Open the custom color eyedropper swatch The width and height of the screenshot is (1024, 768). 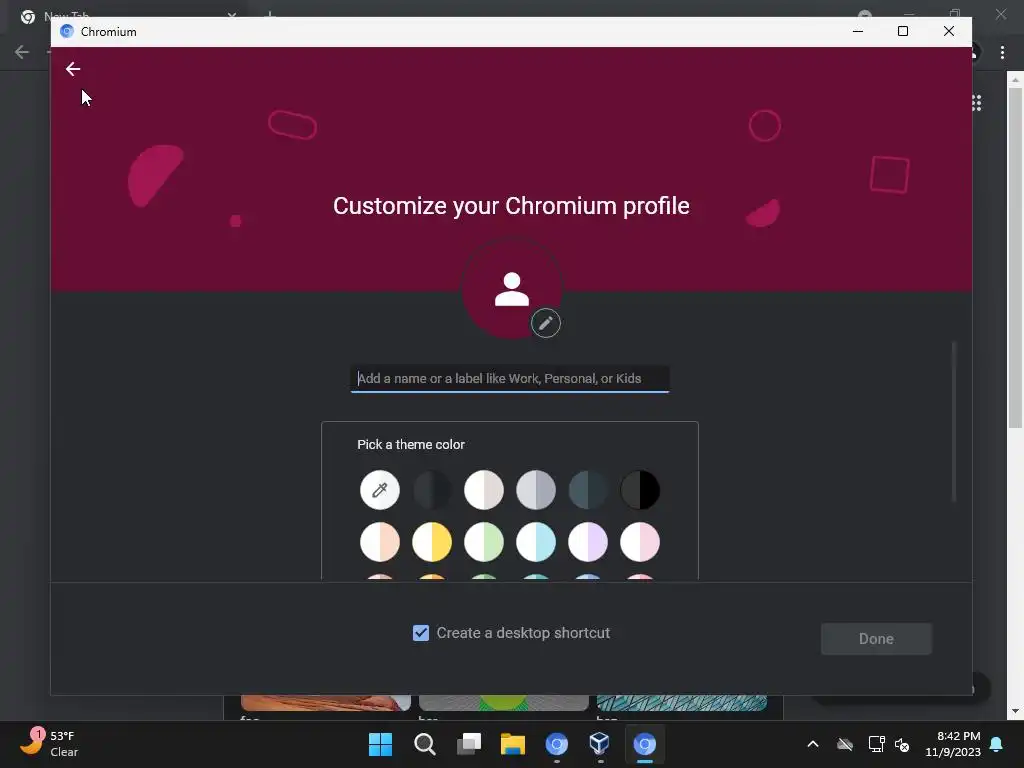pyautogui.click(x=379, y=490)
